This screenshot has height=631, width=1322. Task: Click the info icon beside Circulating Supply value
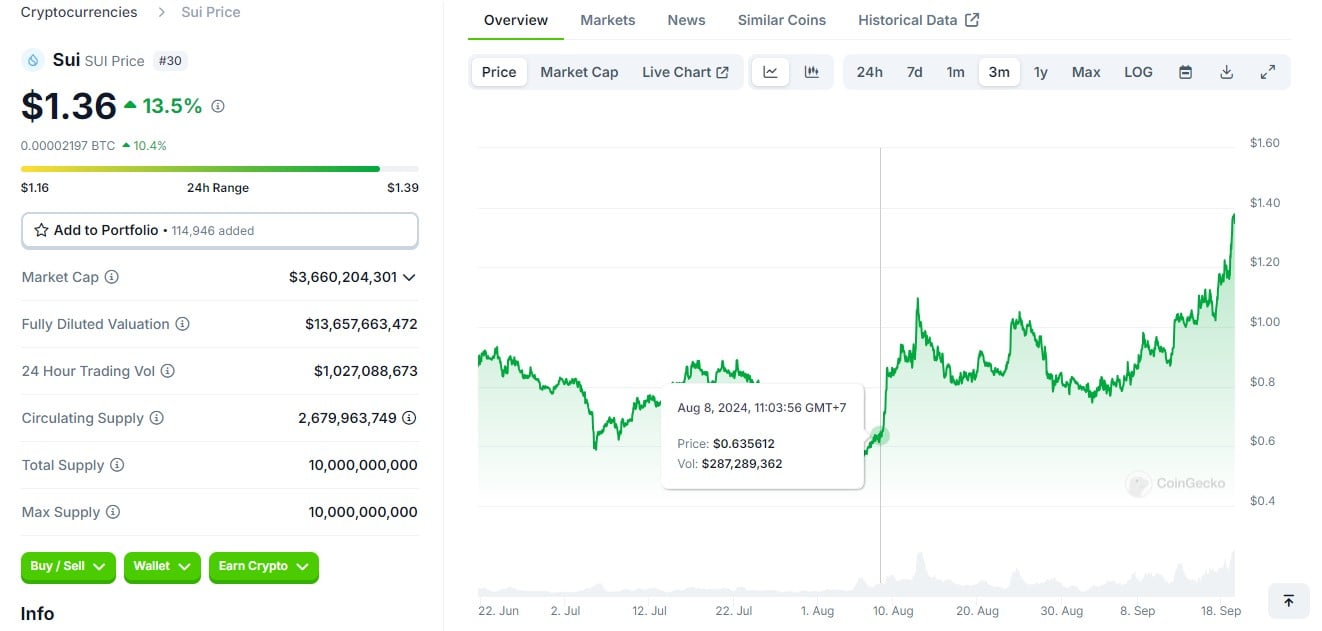coord(409,418)
